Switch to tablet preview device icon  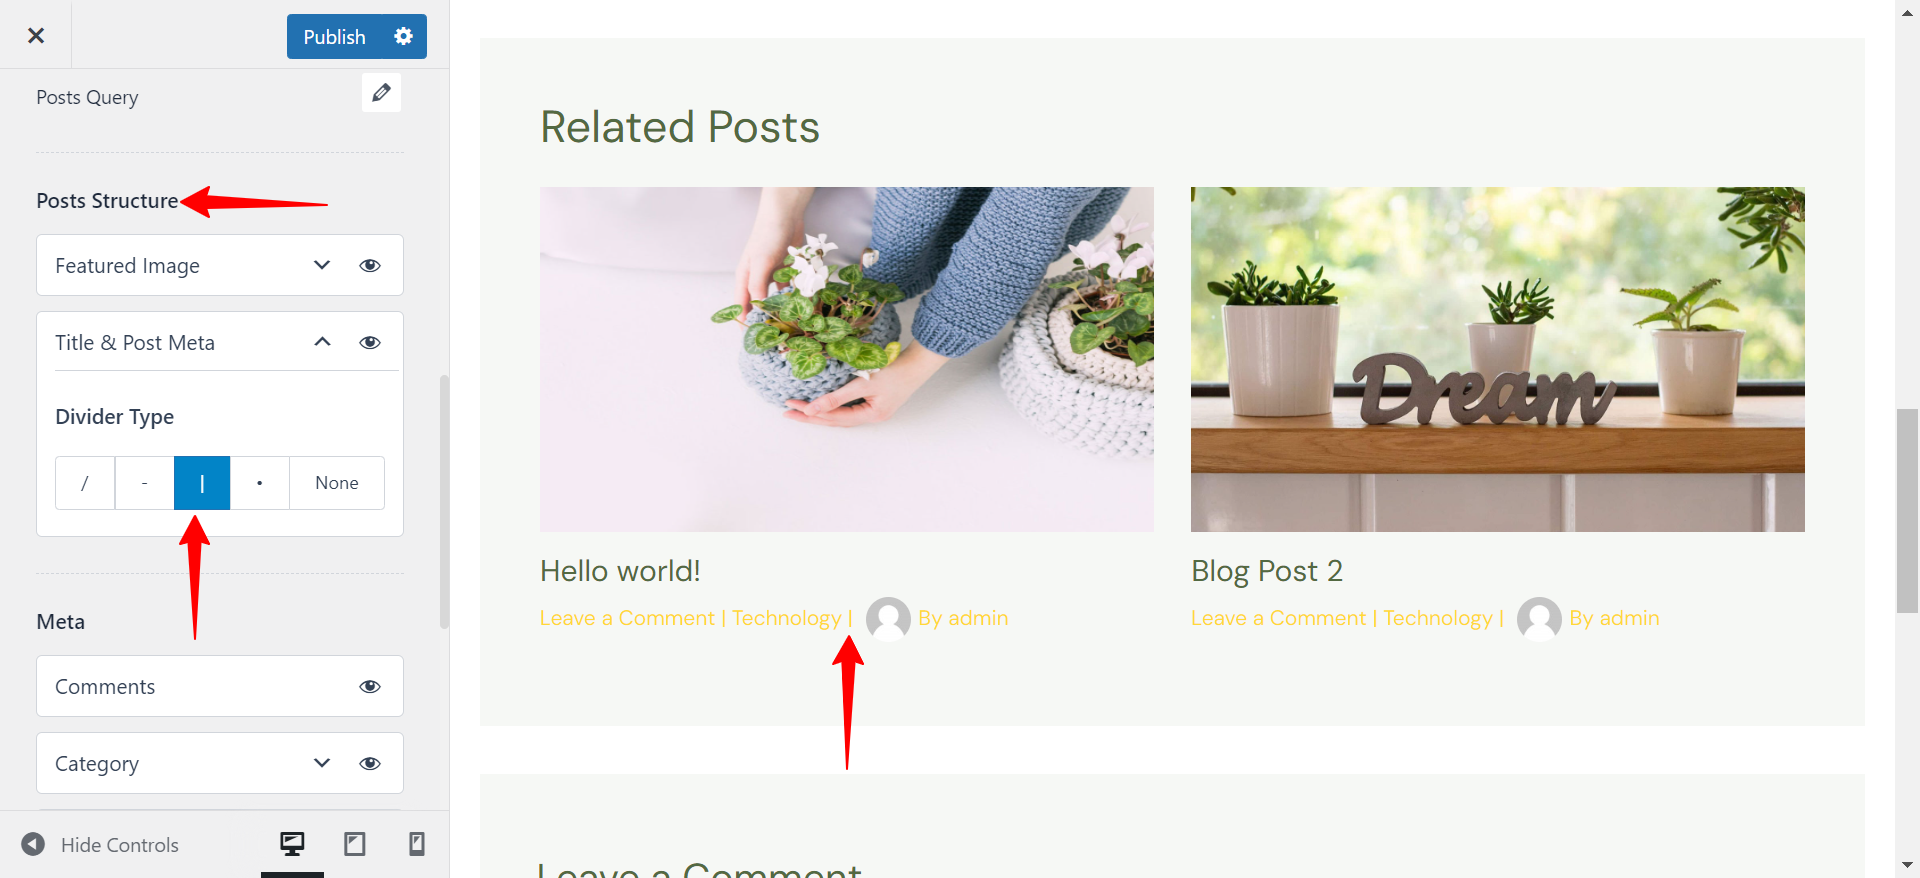pos(354,844)
